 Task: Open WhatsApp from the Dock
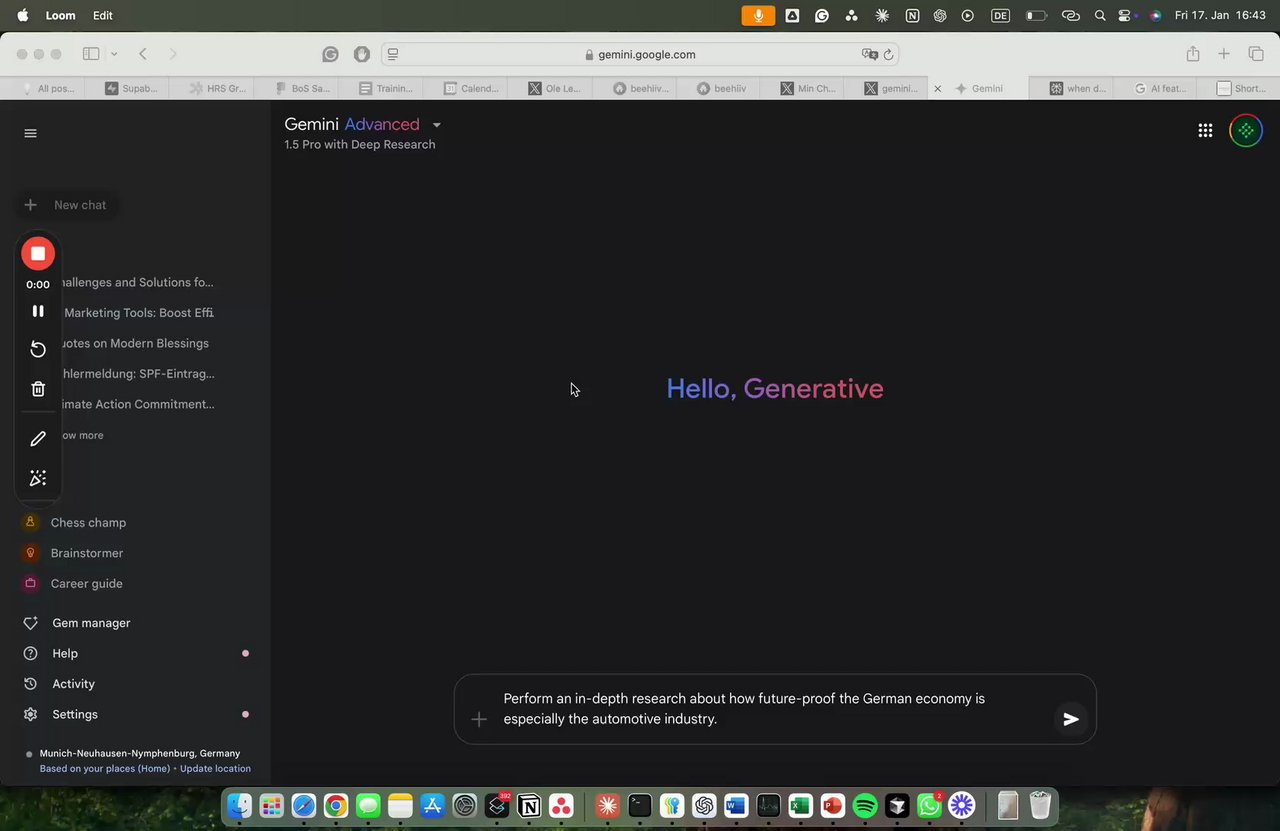pyautogui.click(x=929, y=805)
